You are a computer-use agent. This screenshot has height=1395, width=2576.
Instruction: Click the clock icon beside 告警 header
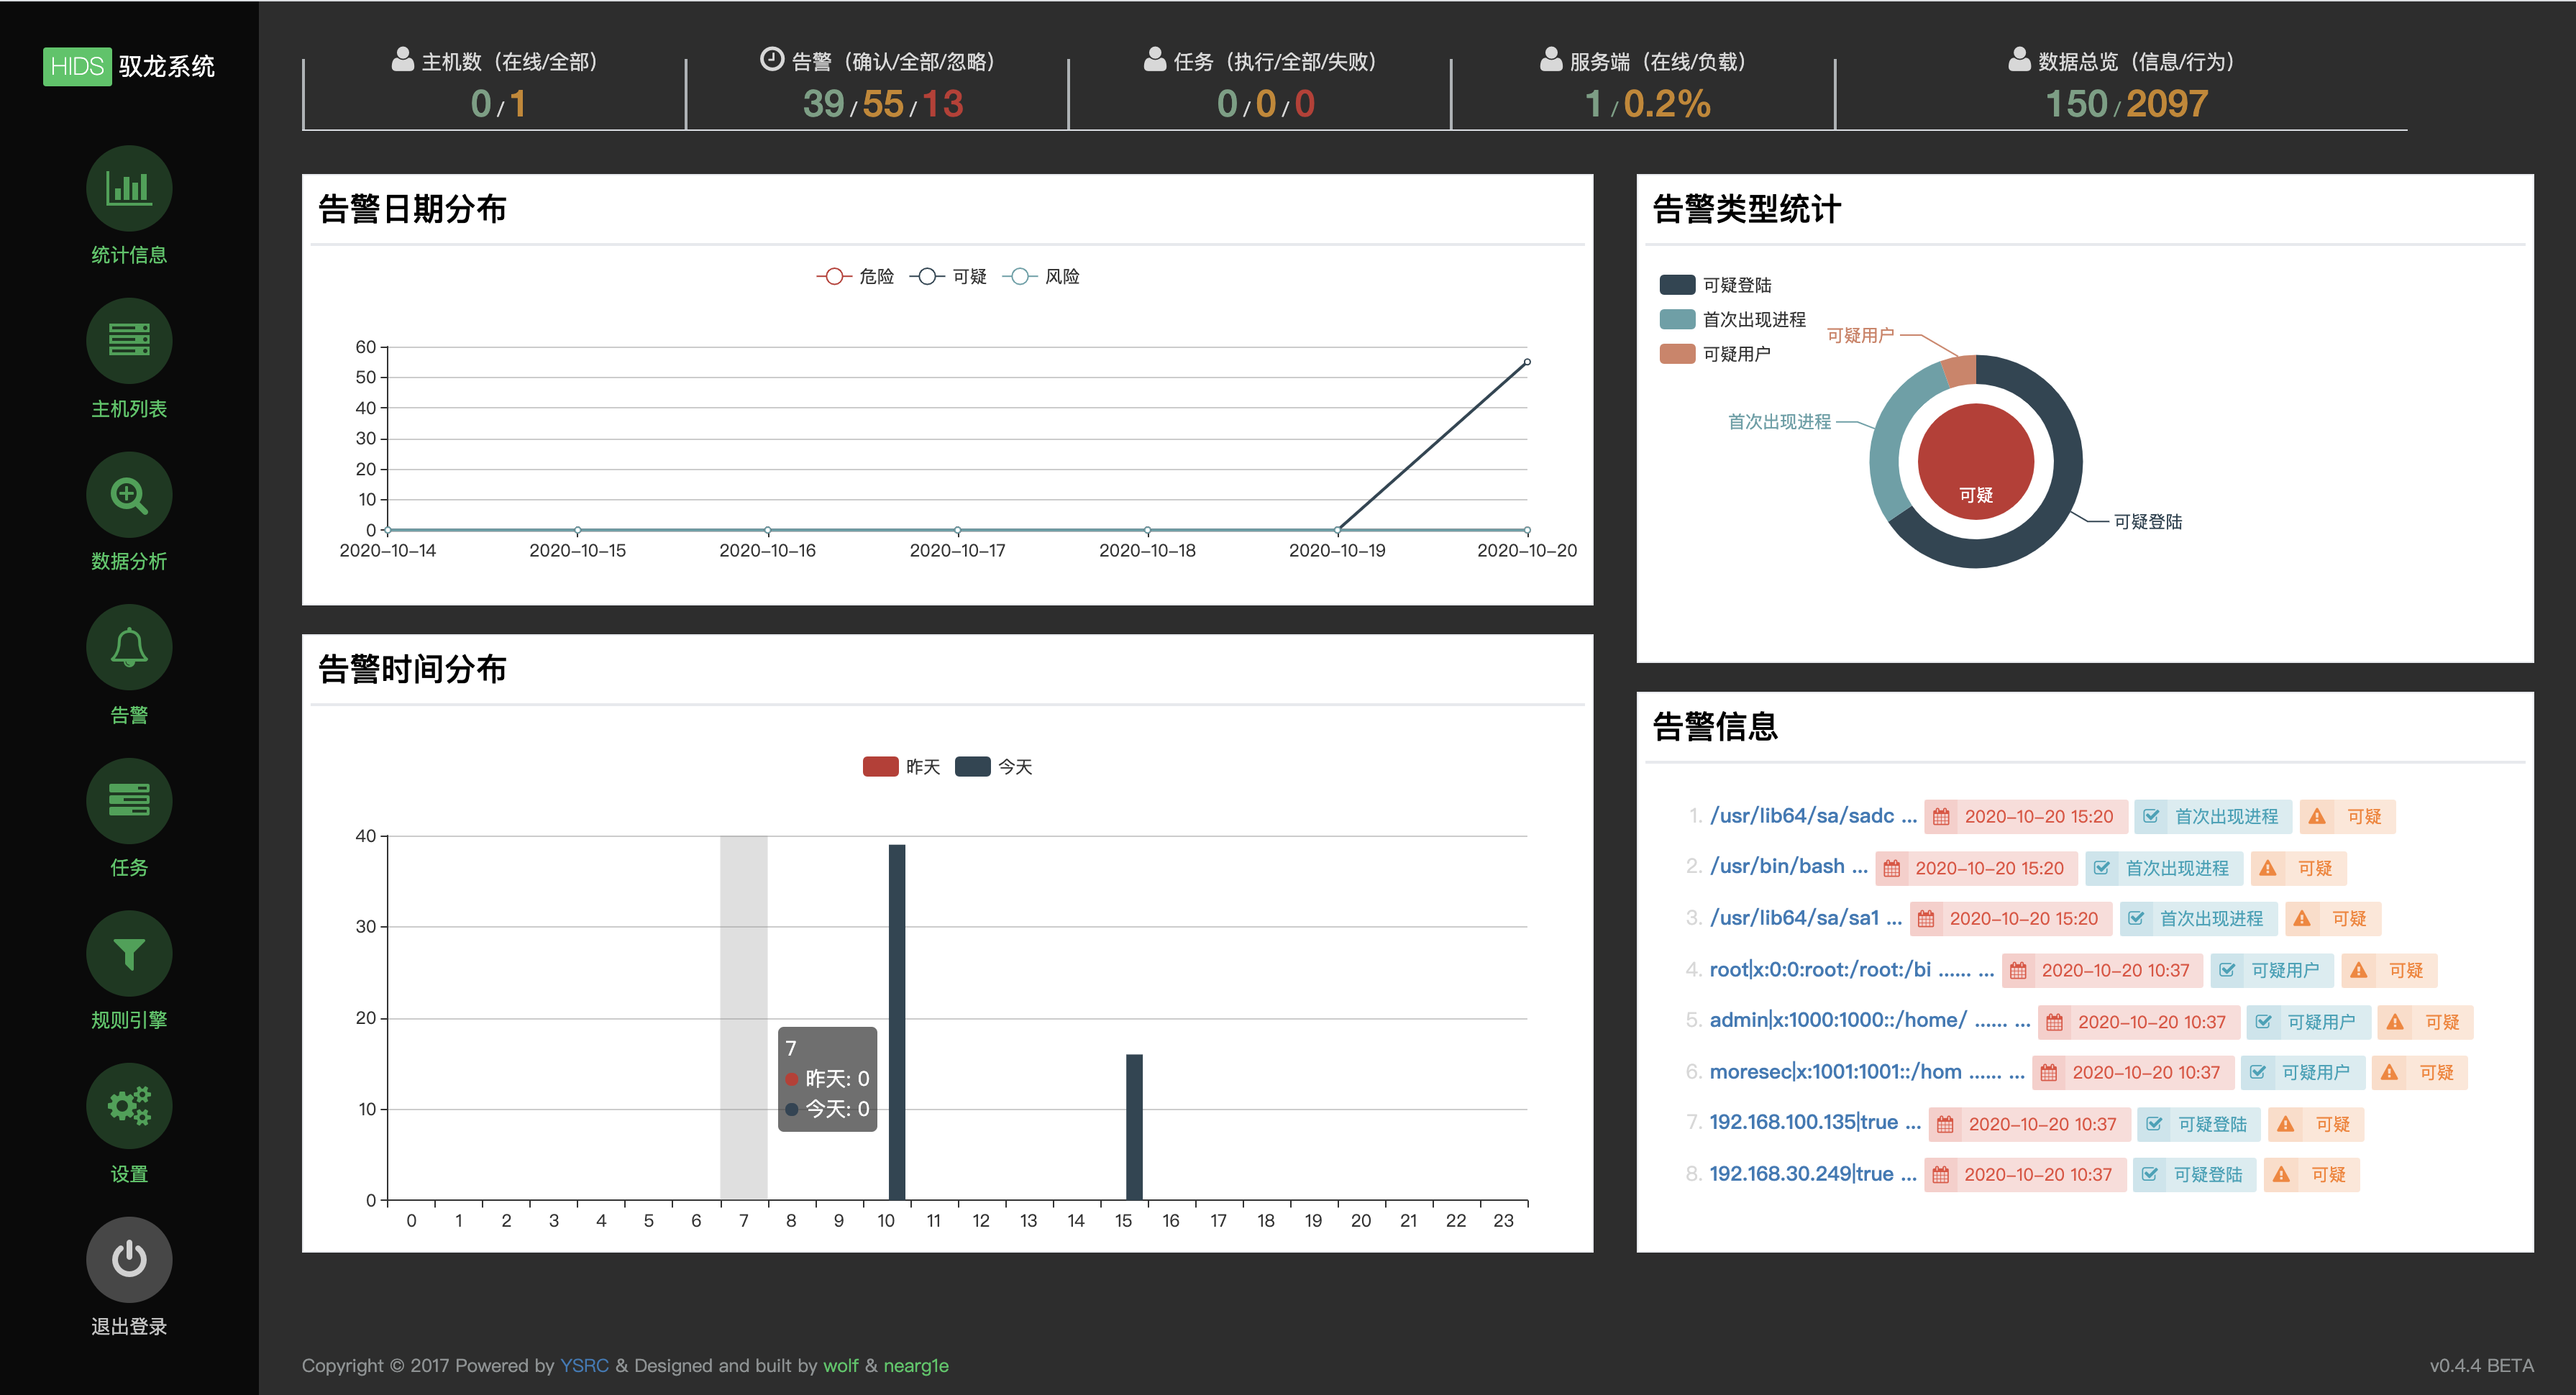coord(771,60)
